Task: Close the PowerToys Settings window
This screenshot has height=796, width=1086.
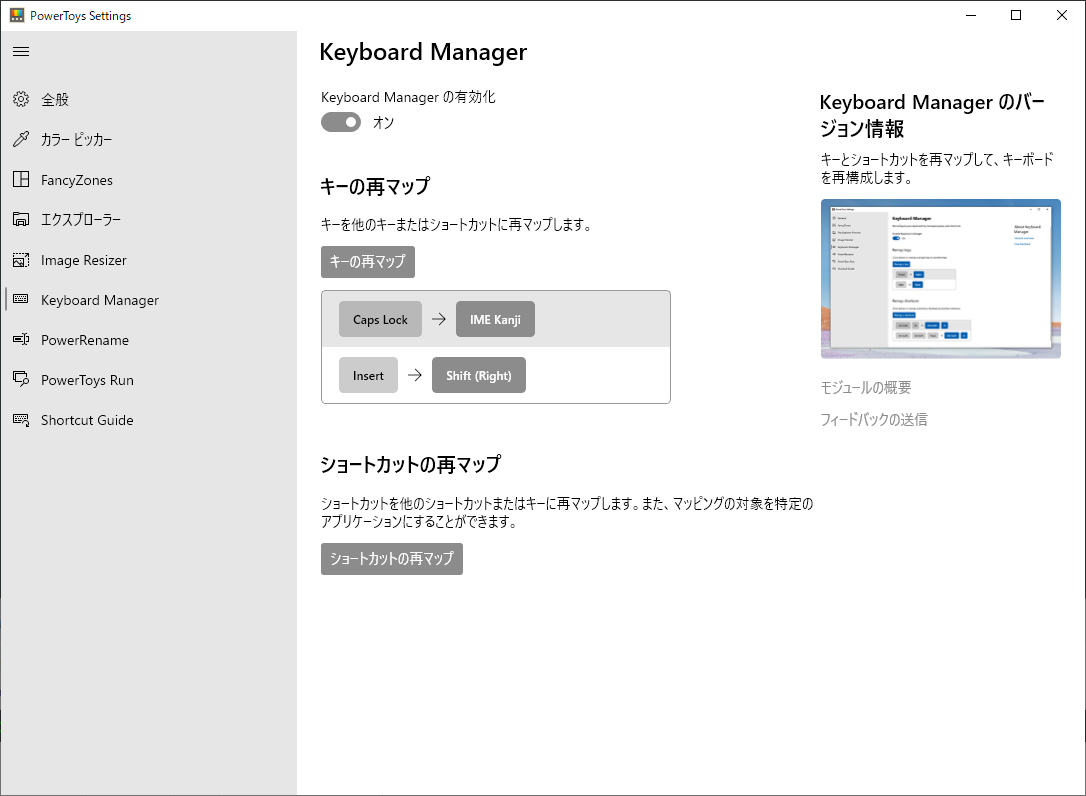Action: coord(1062,15)
